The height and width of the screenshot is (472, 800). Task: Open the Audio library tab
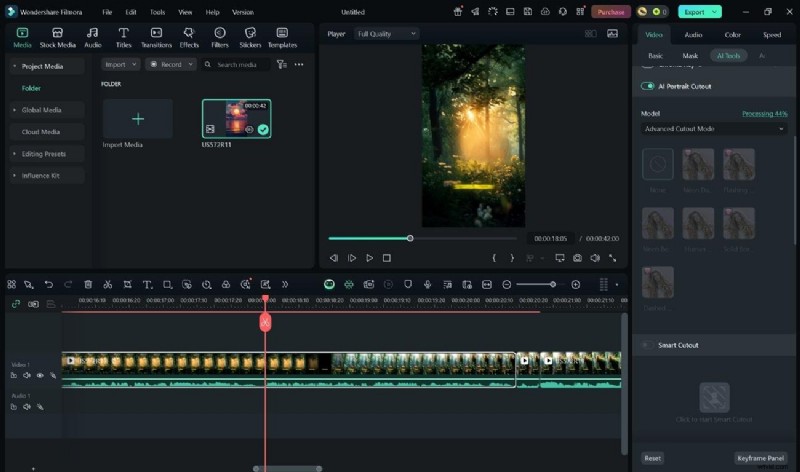click(x=92, y=38)
